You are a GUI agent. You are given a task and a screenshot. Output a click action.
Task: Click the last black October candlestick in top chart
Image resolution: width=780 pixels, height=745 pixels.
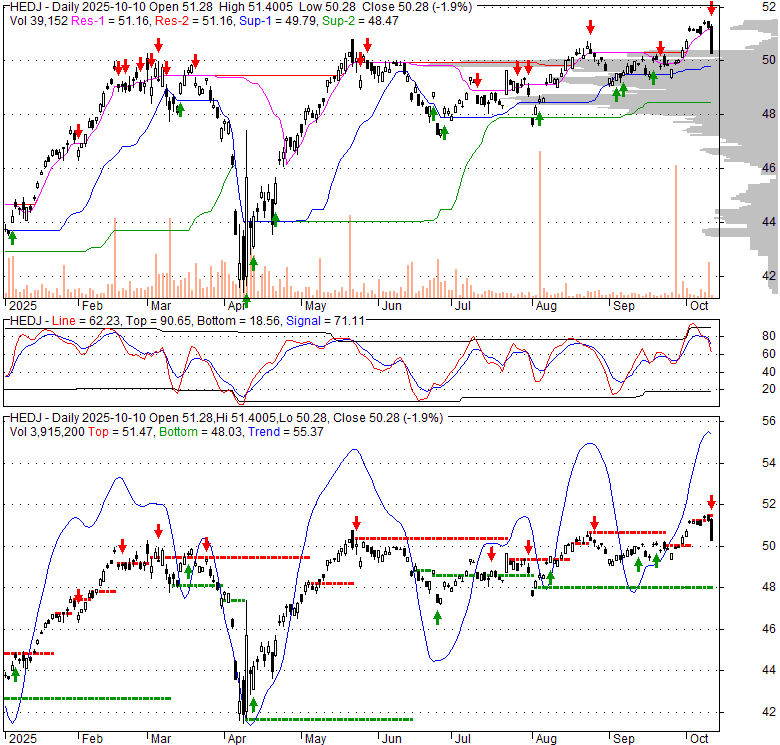click(x=712, y=40)
